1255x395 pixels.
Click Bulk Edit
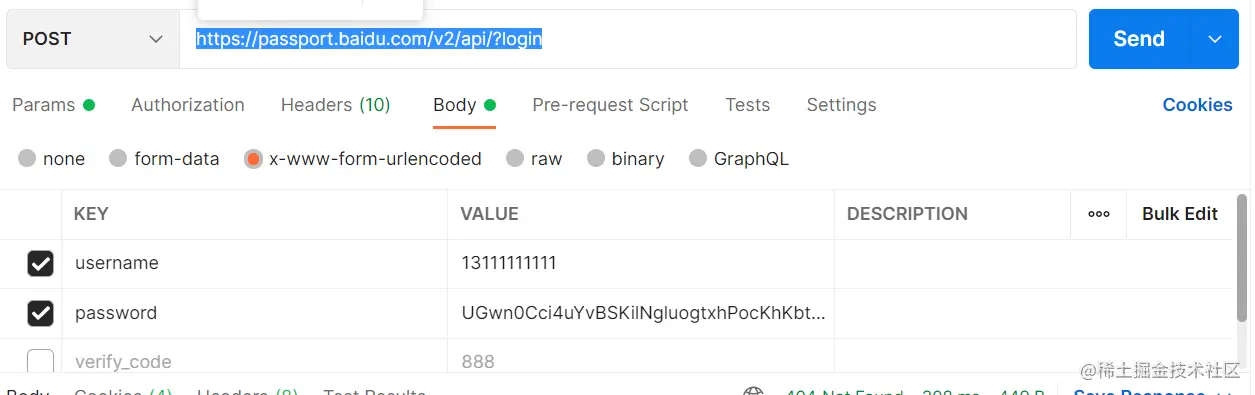pos(1180,214)
